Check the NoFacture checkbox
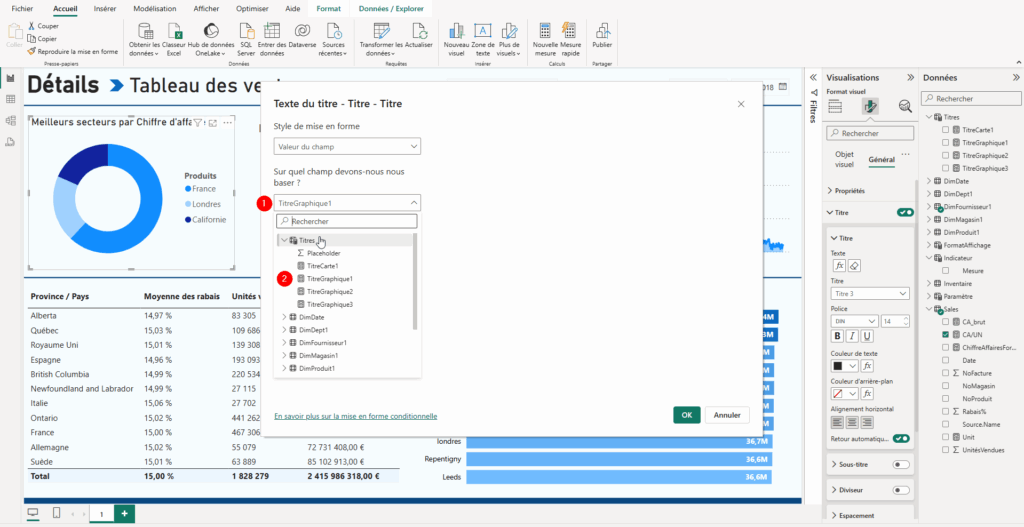The width and height of the screenshot is (1024, 527). 945,373
